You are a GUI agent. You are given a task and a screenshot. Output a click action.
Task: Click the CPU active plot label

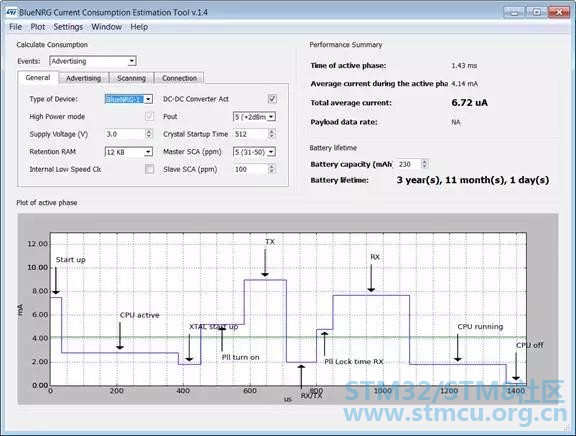coord(140,315)
